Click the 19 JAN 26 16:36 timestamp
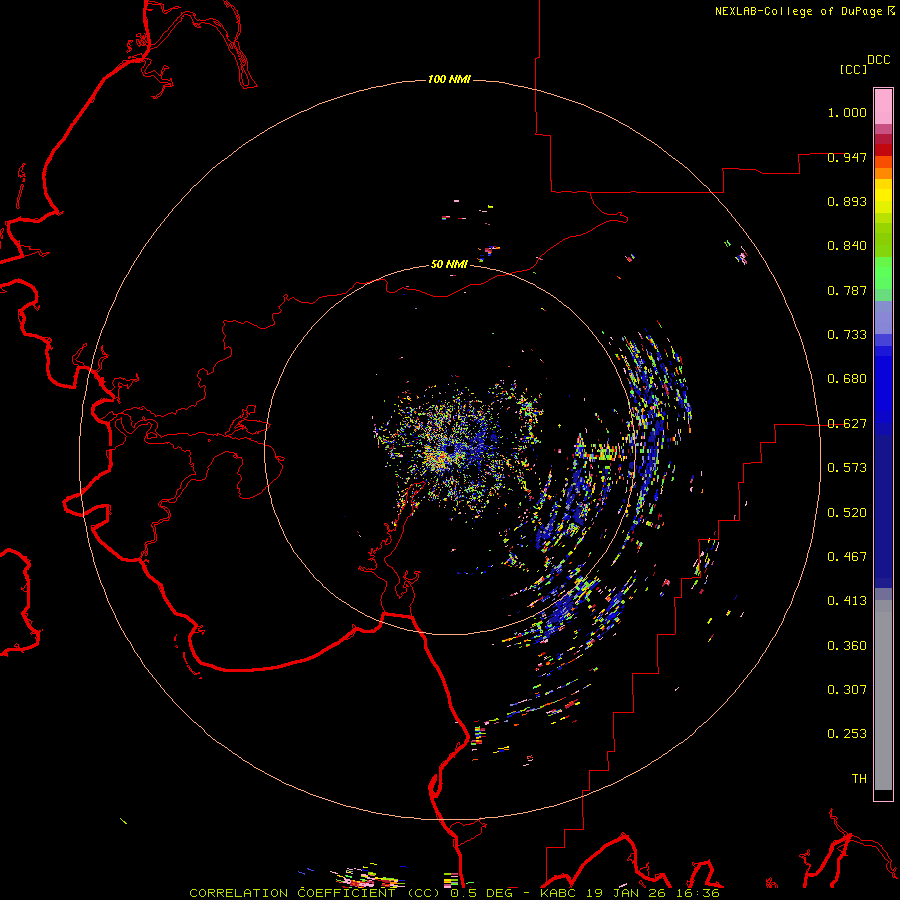This screenshot has width=900, height=900. point(653,893)
